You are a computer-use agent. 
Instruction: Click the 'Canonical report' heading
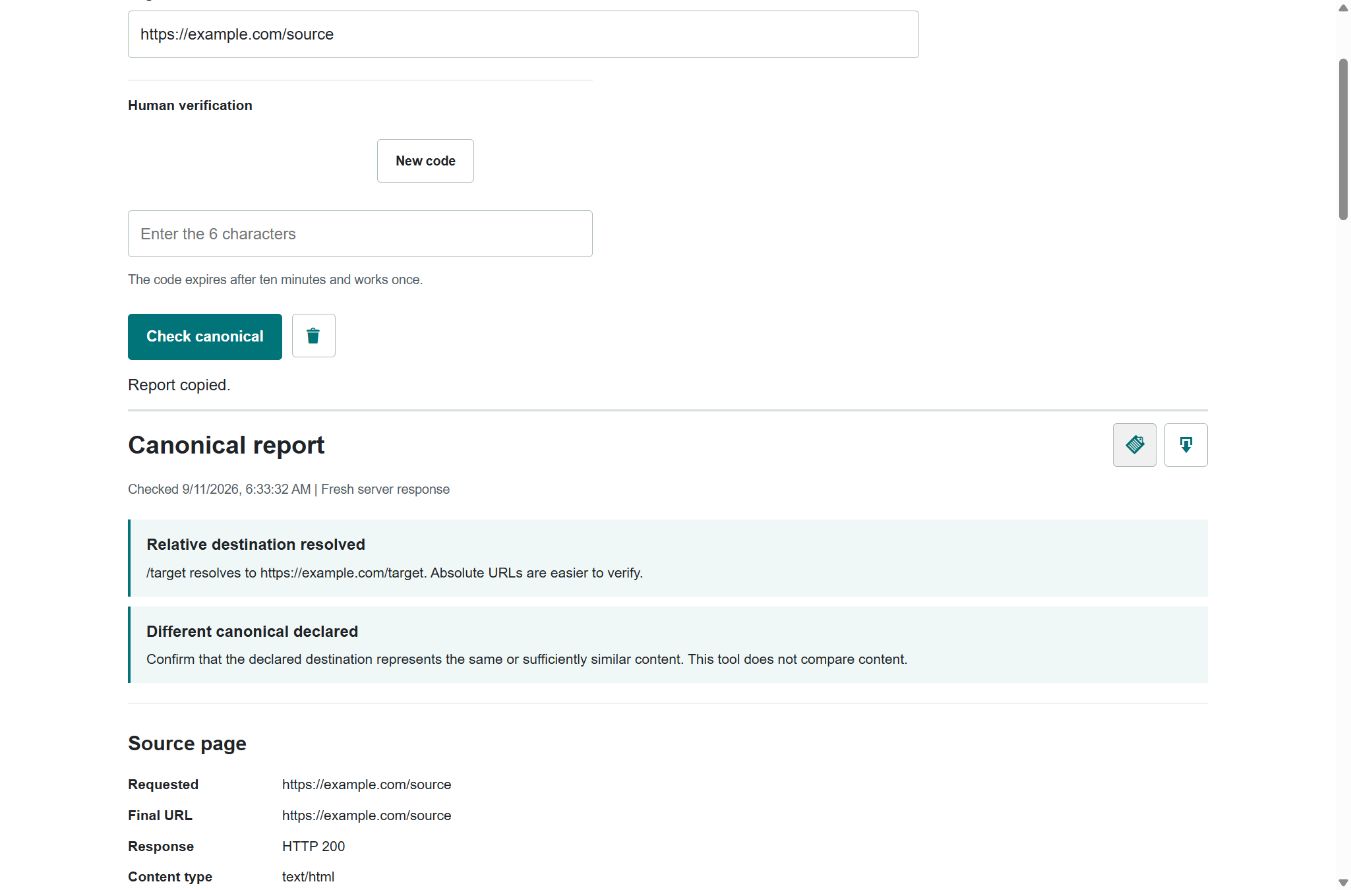click(226, 445)
